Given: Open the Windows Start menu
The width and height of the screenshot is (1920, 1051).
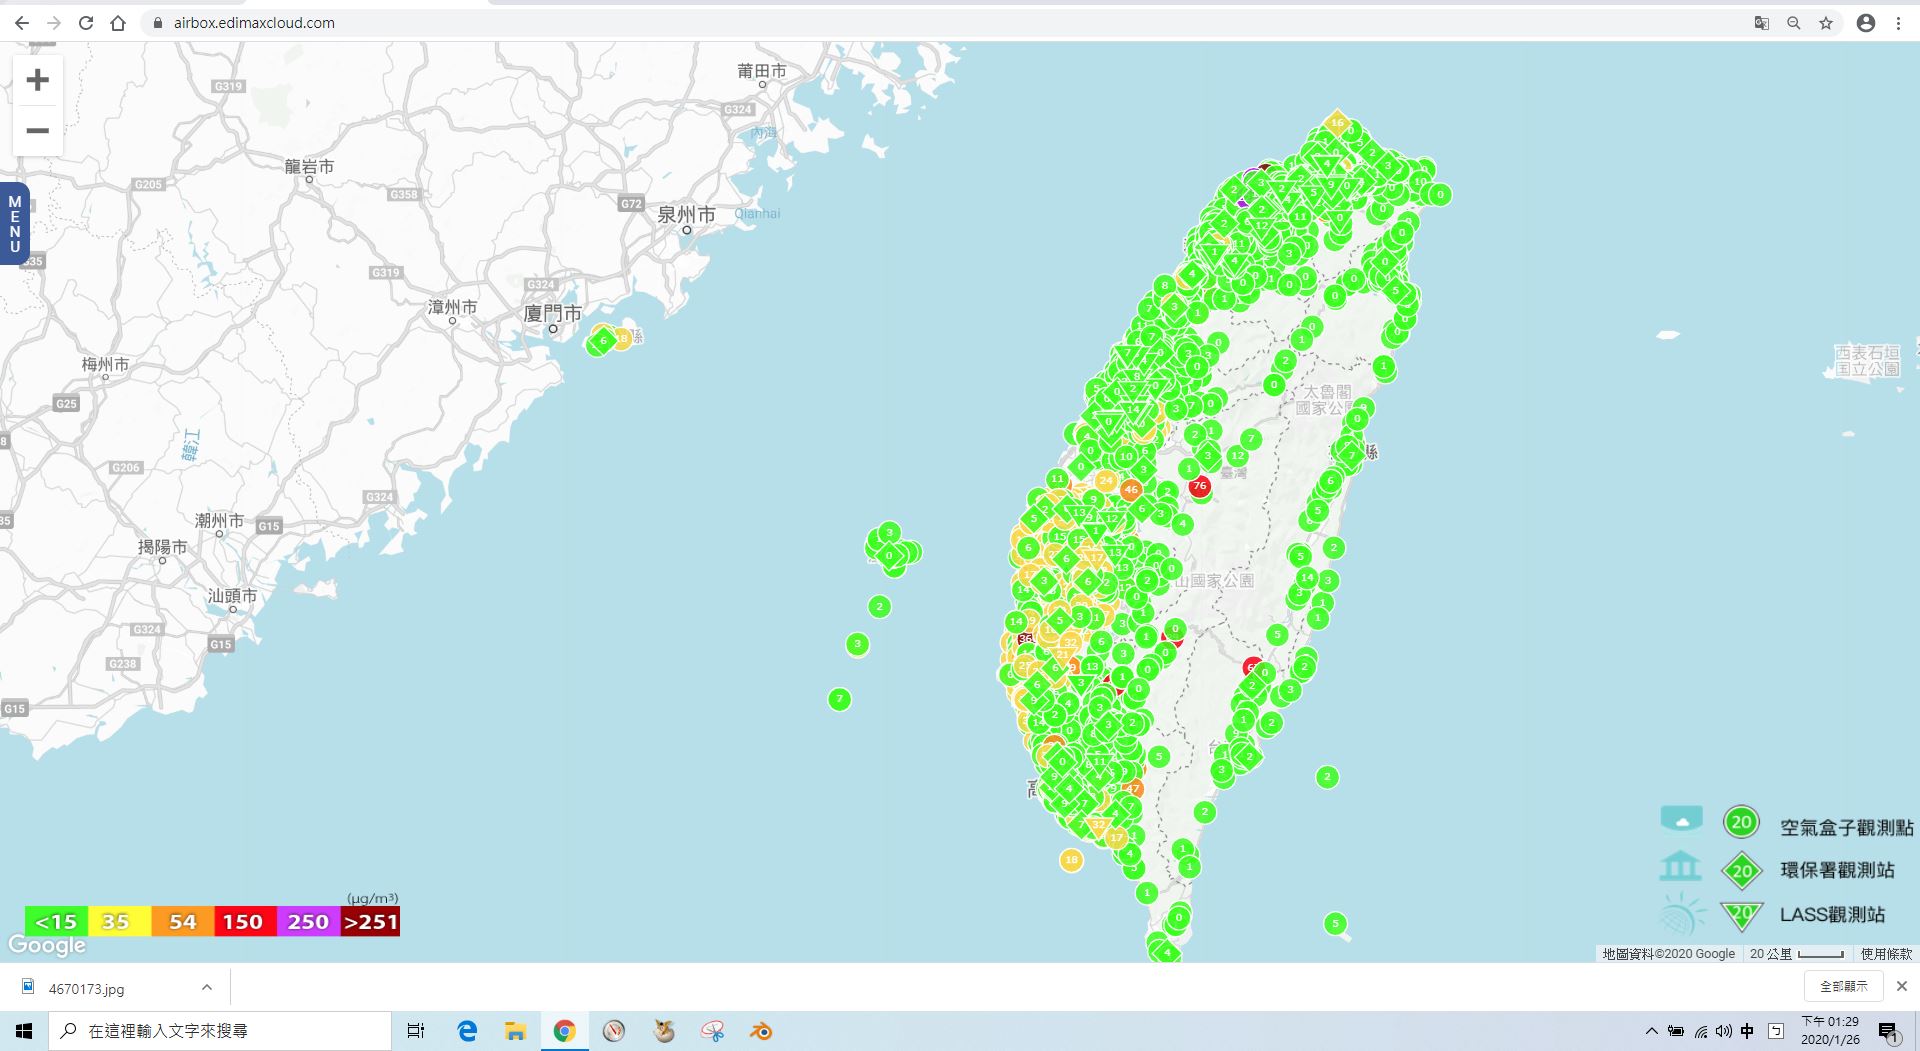Looking at the screenshot, I should (x=24, y=1031).
